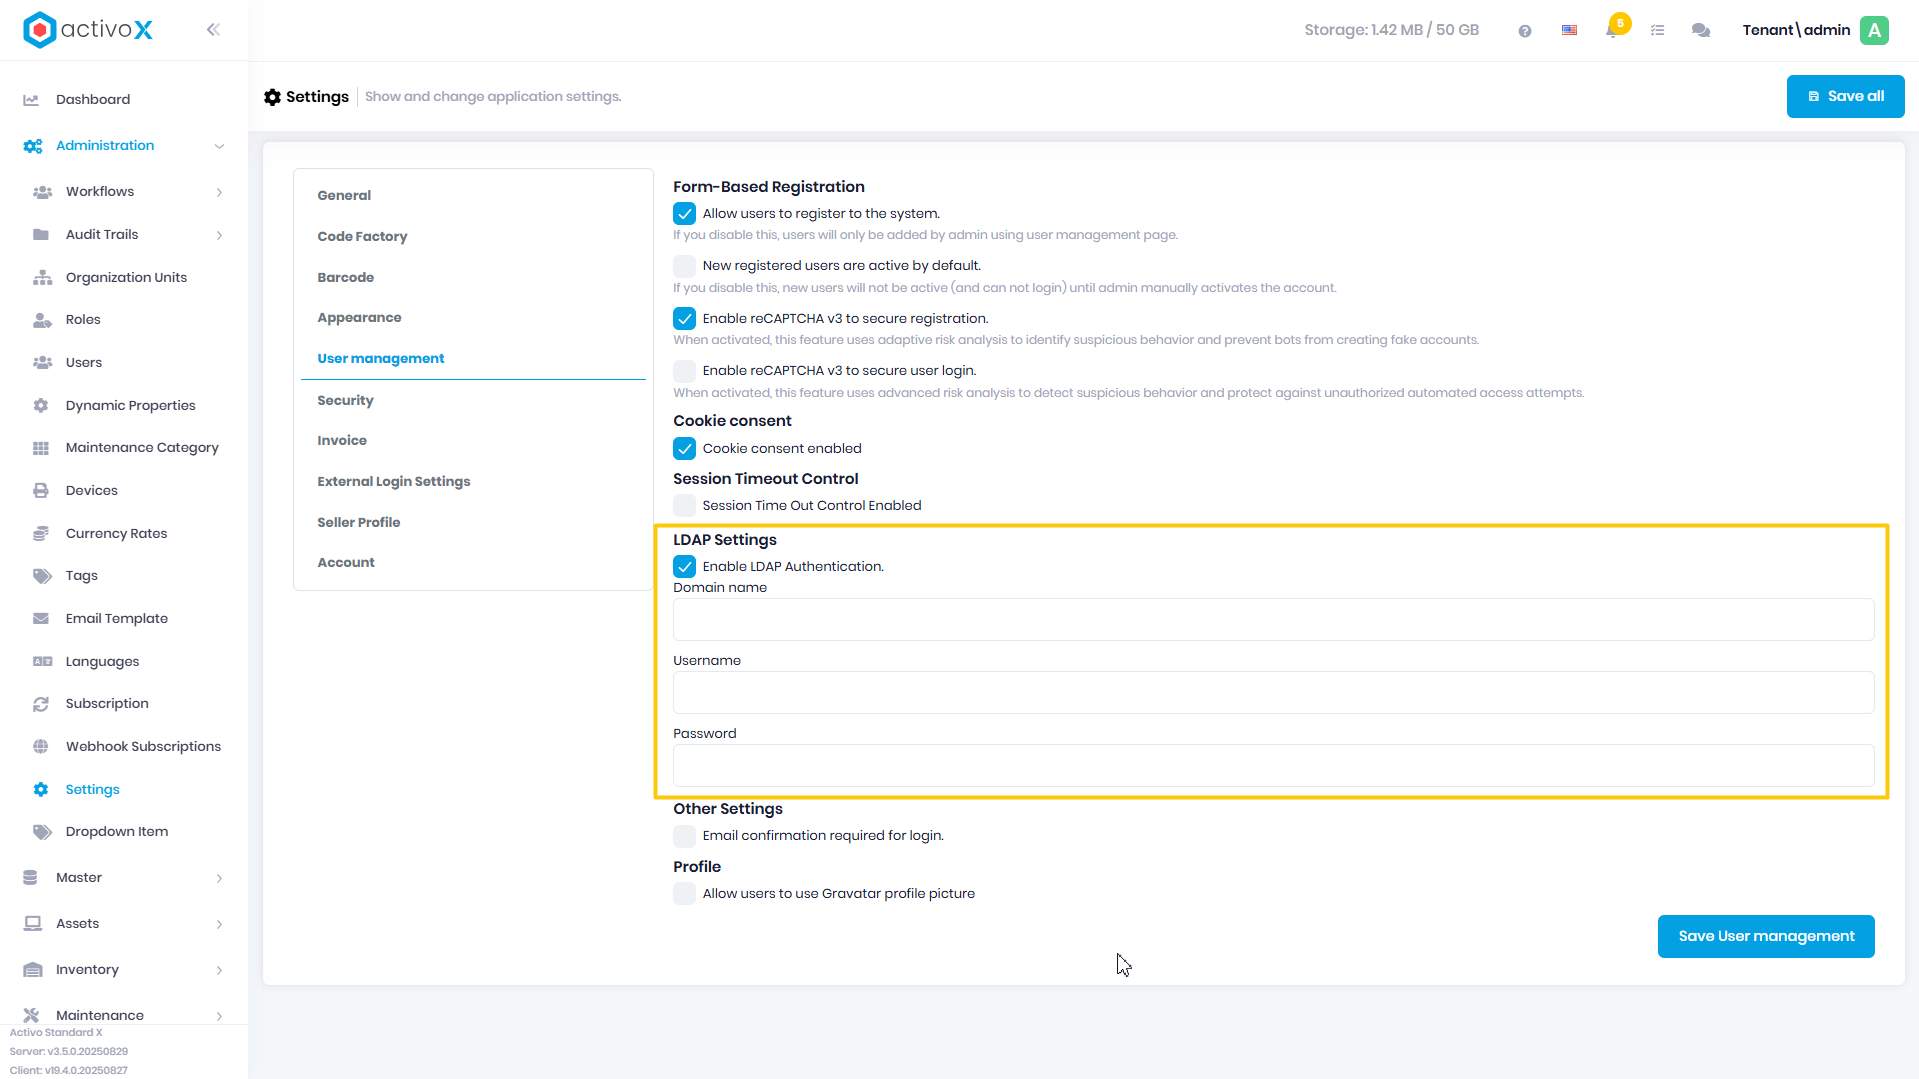Open notifications bell icon
The image size is (1919, 1079).
(1612, 31)
